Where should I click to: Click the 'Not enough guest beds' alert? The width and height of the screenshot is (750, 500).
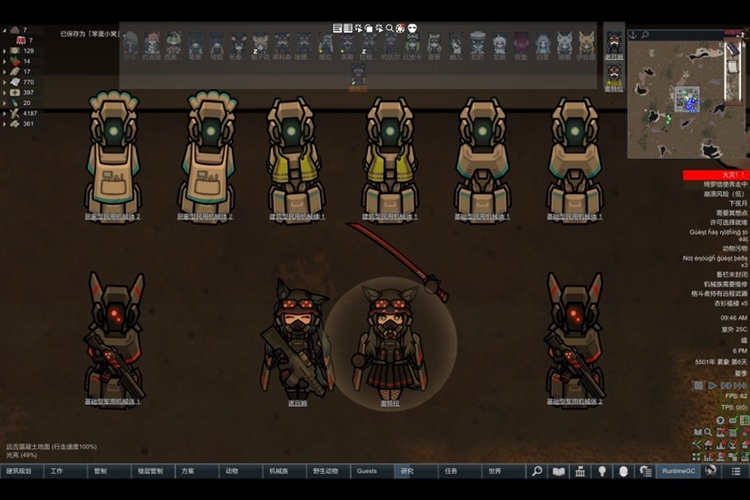tap(714, 258)
